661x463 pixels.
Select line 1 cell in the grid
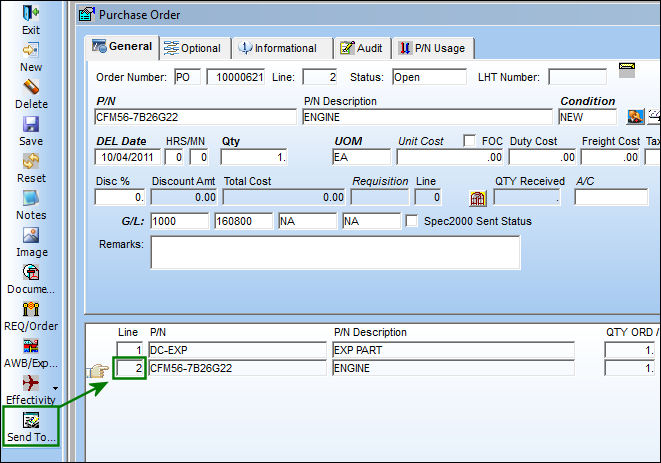(x=130, y=350)
